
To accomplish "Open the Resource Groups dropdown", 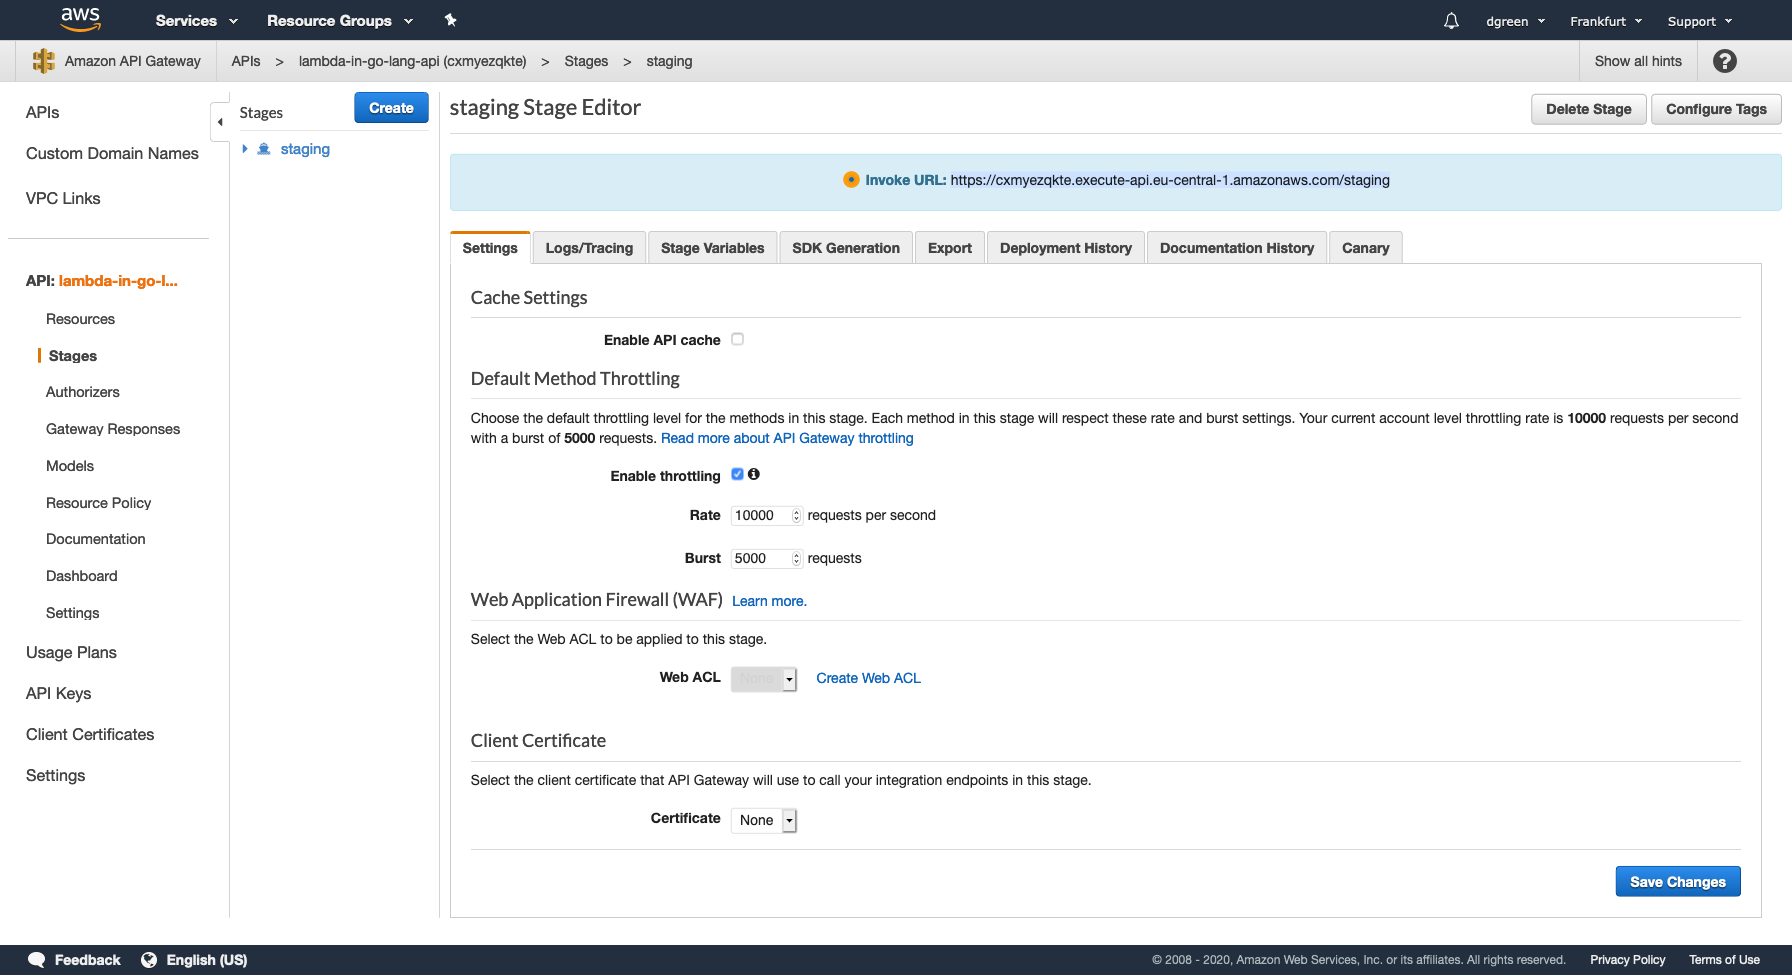I will pos(340,21).
